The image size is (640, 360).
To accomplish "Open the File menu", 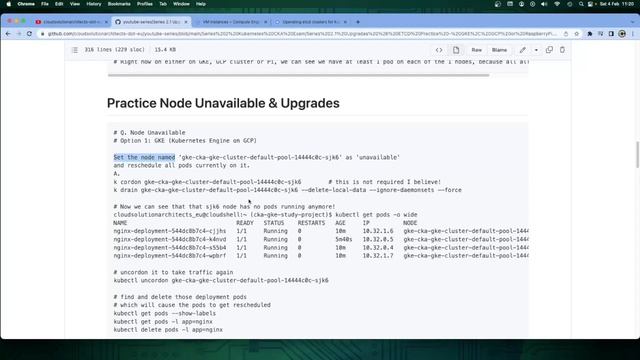I will point(45,4).
